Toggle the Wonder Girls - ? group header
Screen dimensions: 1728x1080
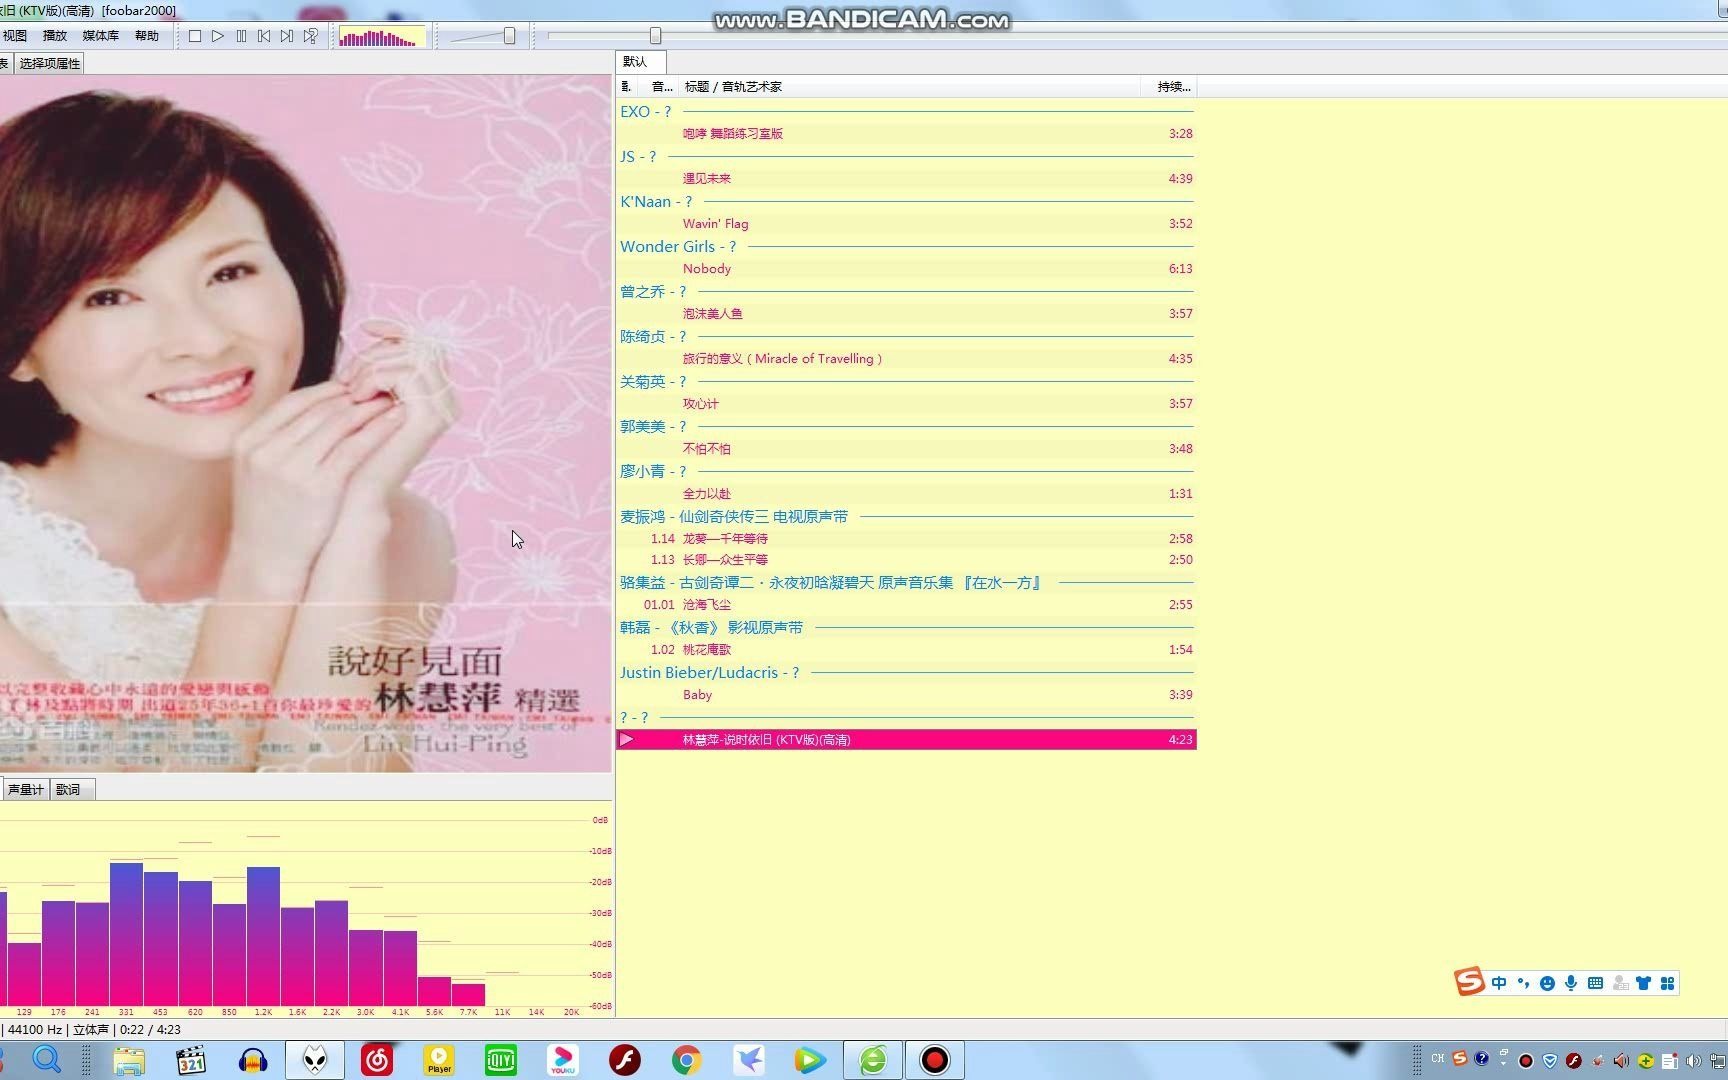point(906,247)
